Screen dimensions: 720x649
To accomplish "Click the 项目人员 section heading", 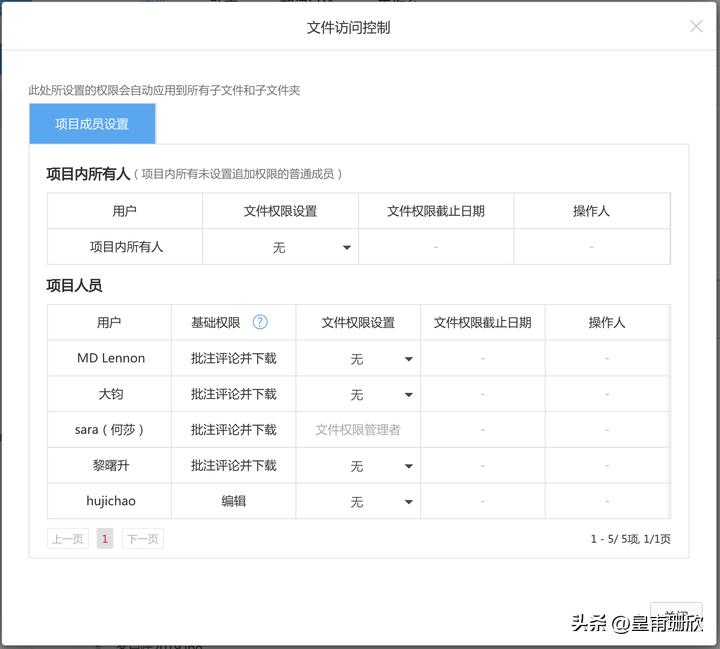I will 74,285.
